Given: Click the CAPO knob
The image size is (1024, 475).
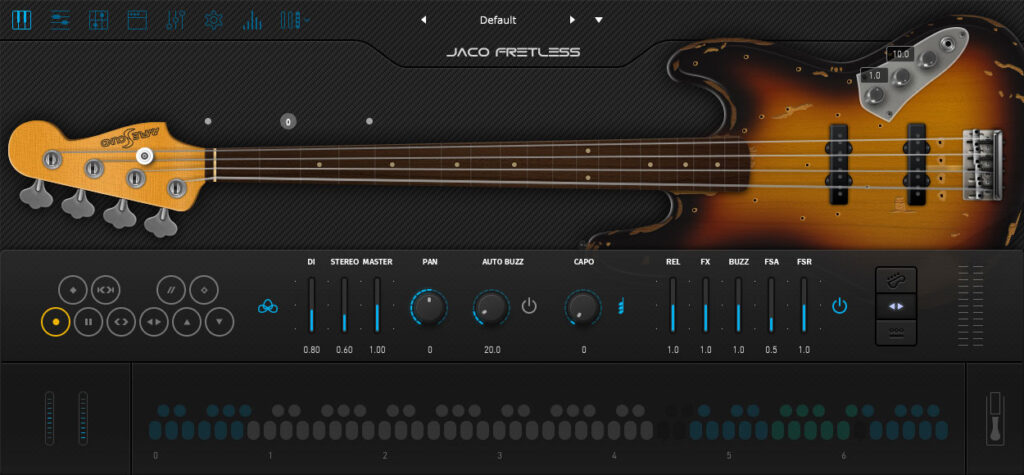Looking at the screenshot, I should pyautogui.click(x=583, y=308).
